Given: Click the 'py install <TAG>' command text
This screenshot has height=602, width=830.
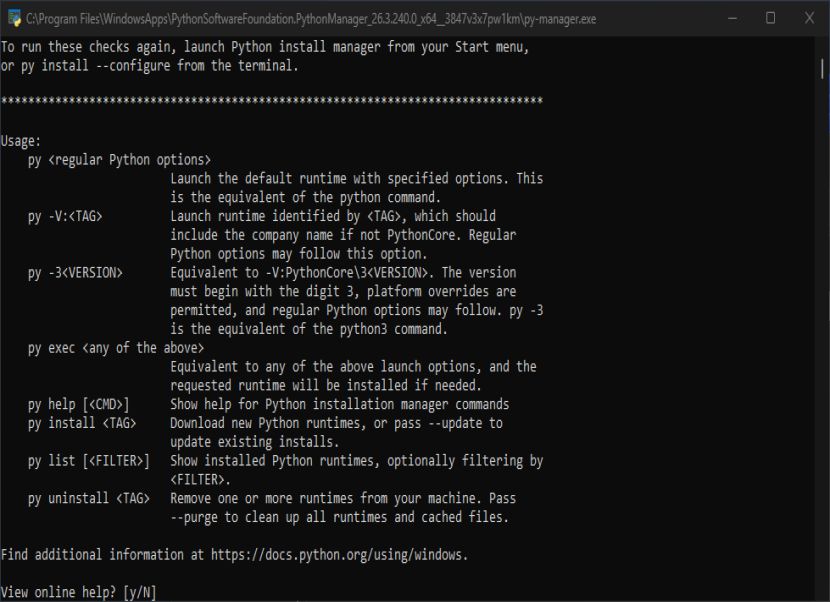Looking at the screenshot, I should (x=82, y=423).
